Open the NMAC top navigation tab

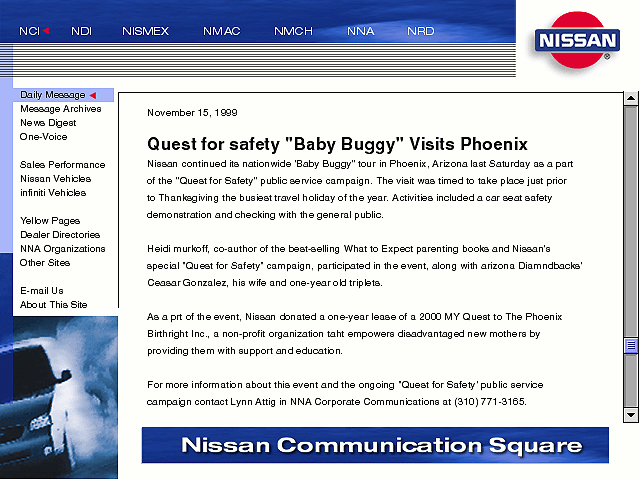(221, 31)
